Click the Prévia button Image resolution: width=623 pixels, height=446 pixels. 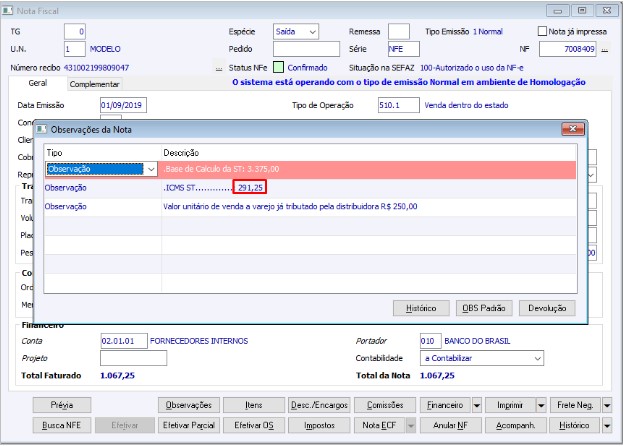click(x=62, y=405)
